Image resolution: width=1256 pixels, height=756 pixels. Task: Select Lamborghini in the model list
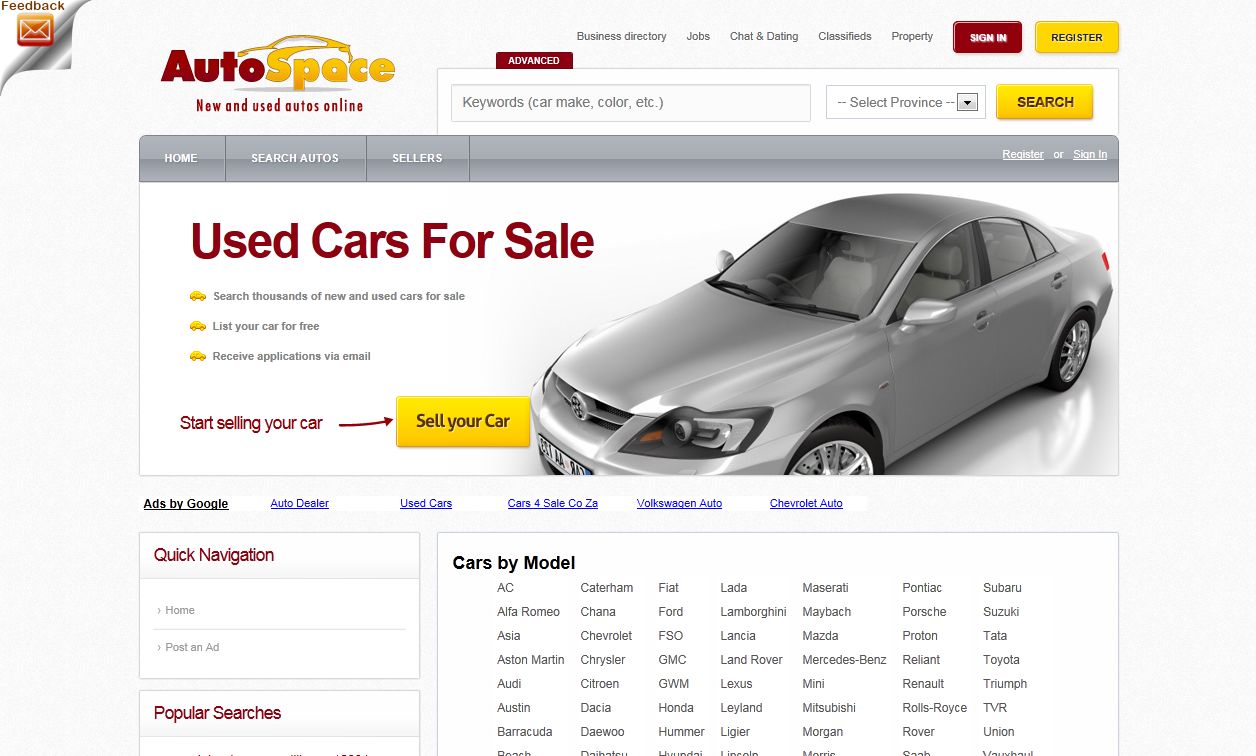tap(753, 612)
